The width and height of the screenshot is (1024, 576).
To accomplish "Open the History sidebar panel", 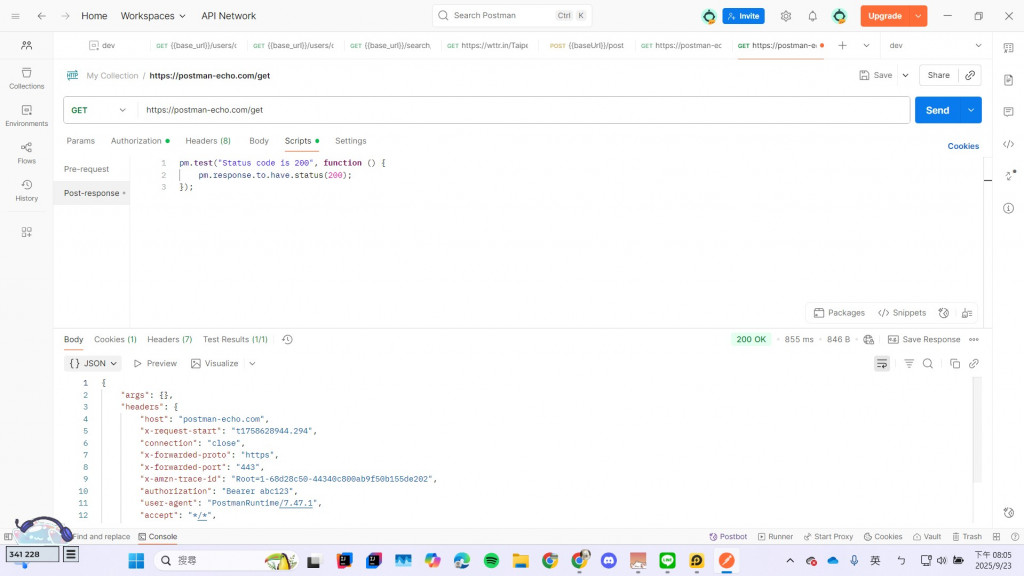I will [x=26, y=190].
